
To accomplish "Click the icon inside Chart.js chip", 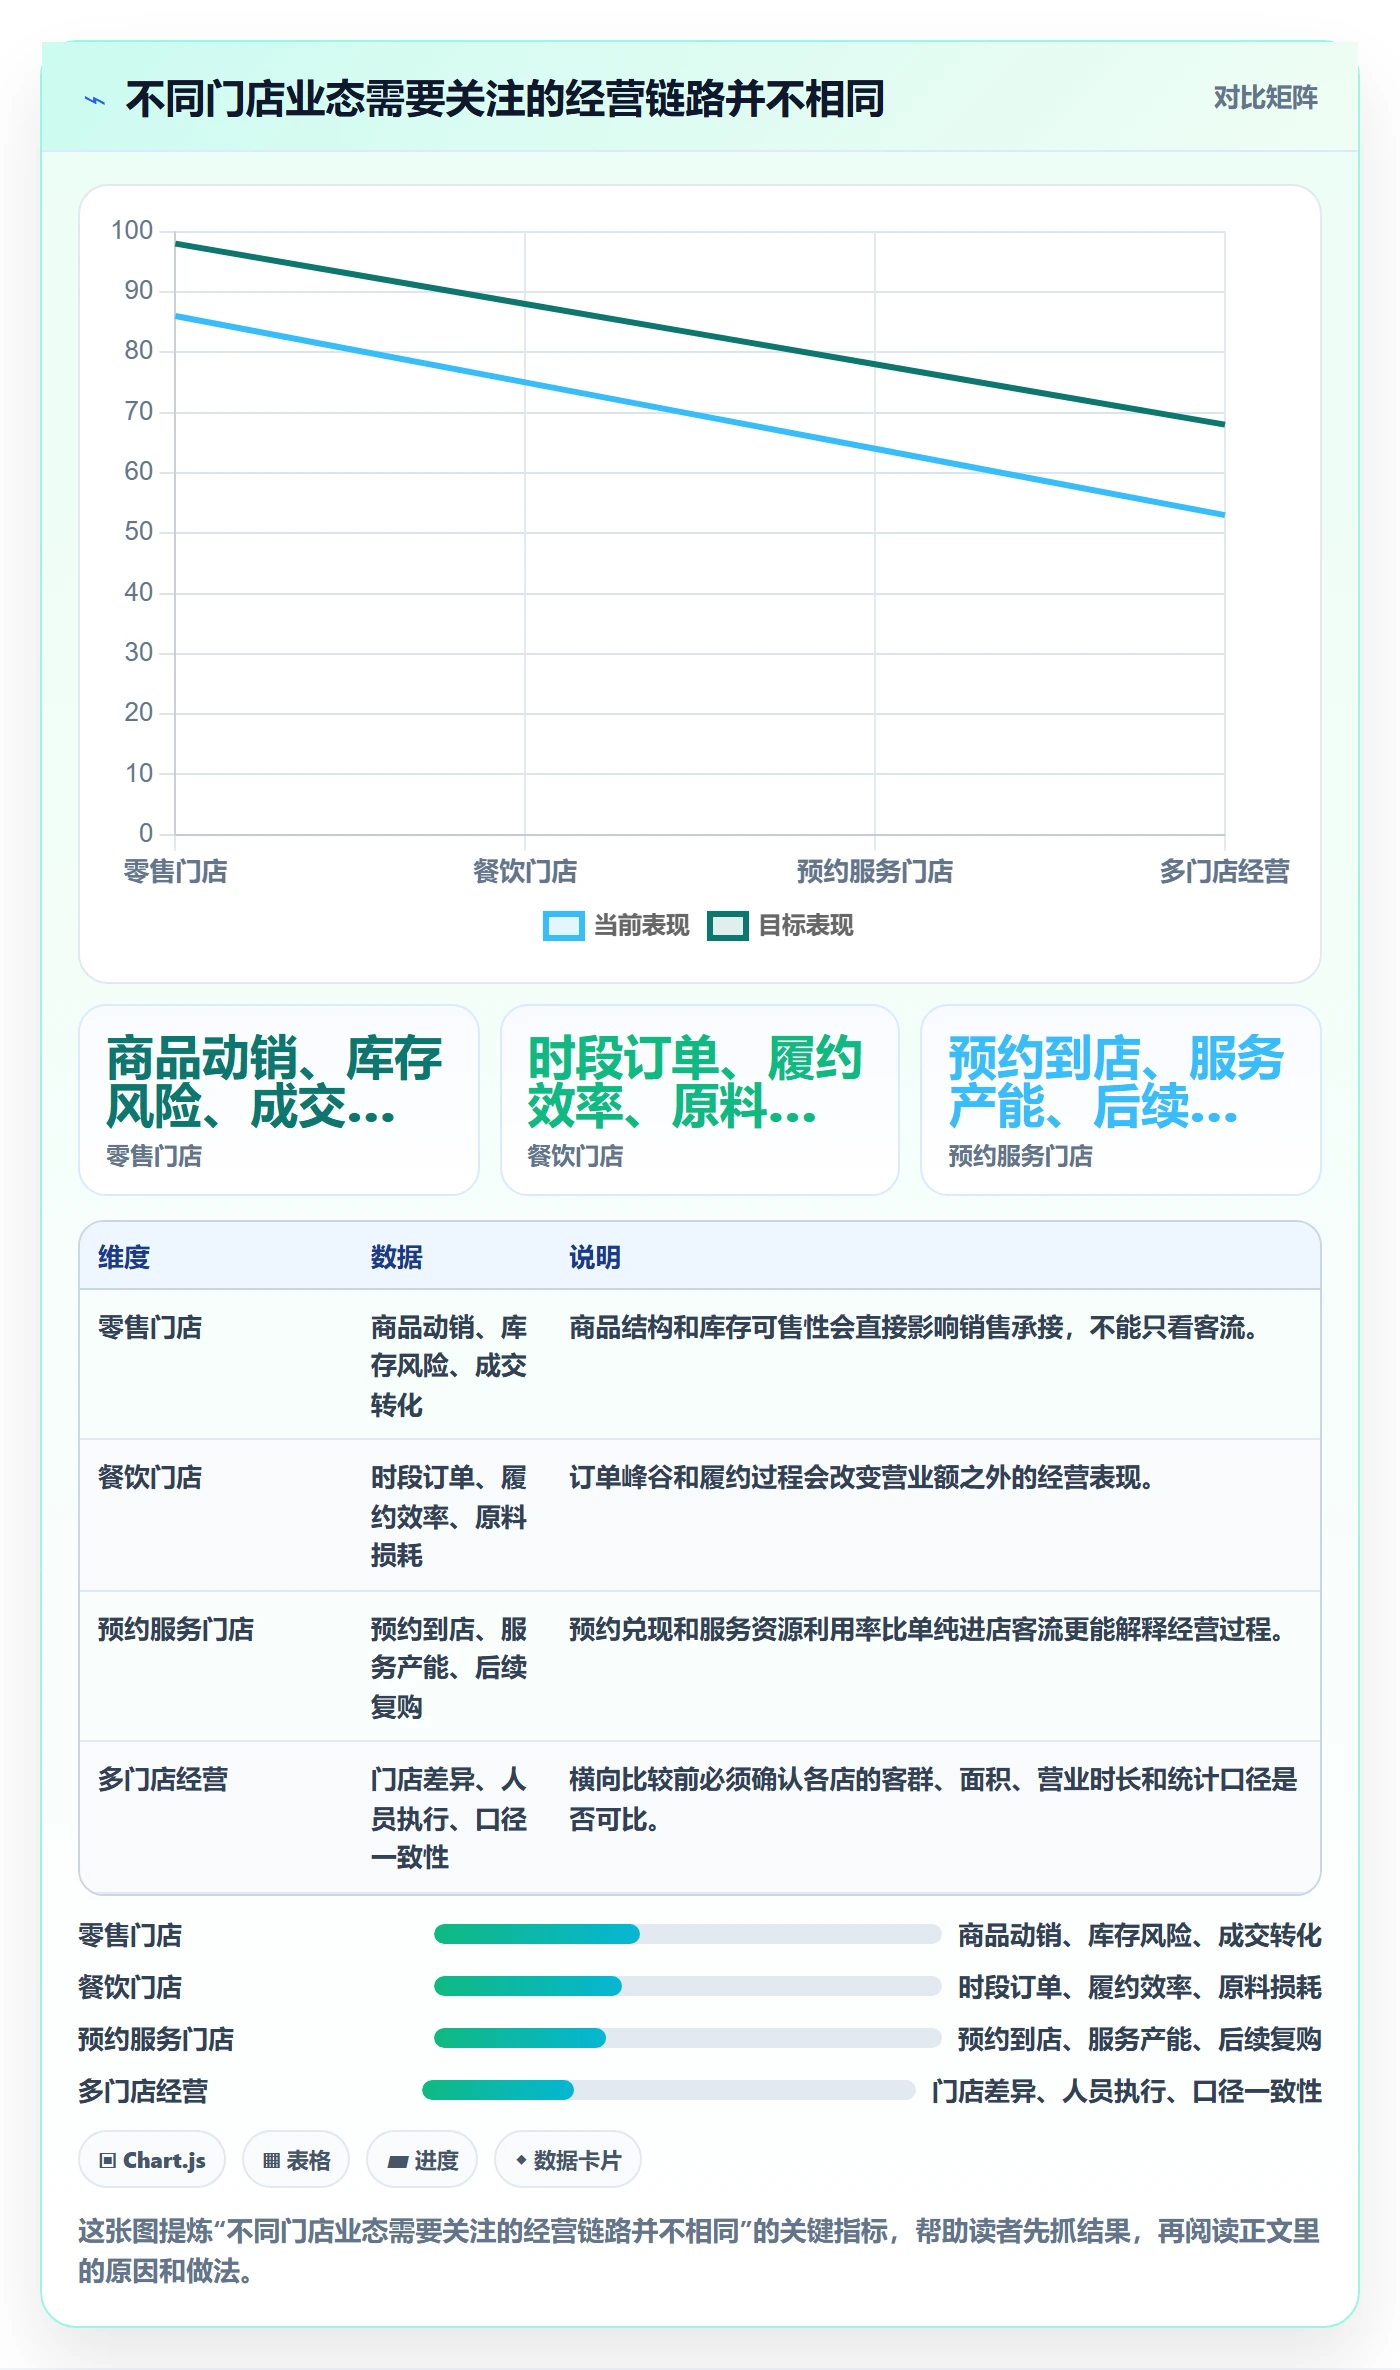I will click(x=108, y=2161).
